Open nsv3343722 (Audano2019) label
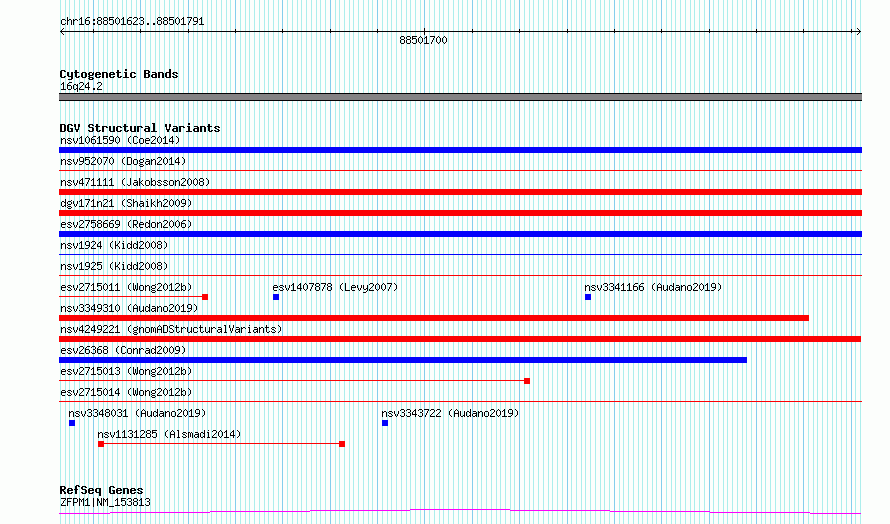890x524 pixels. [450, 413]
